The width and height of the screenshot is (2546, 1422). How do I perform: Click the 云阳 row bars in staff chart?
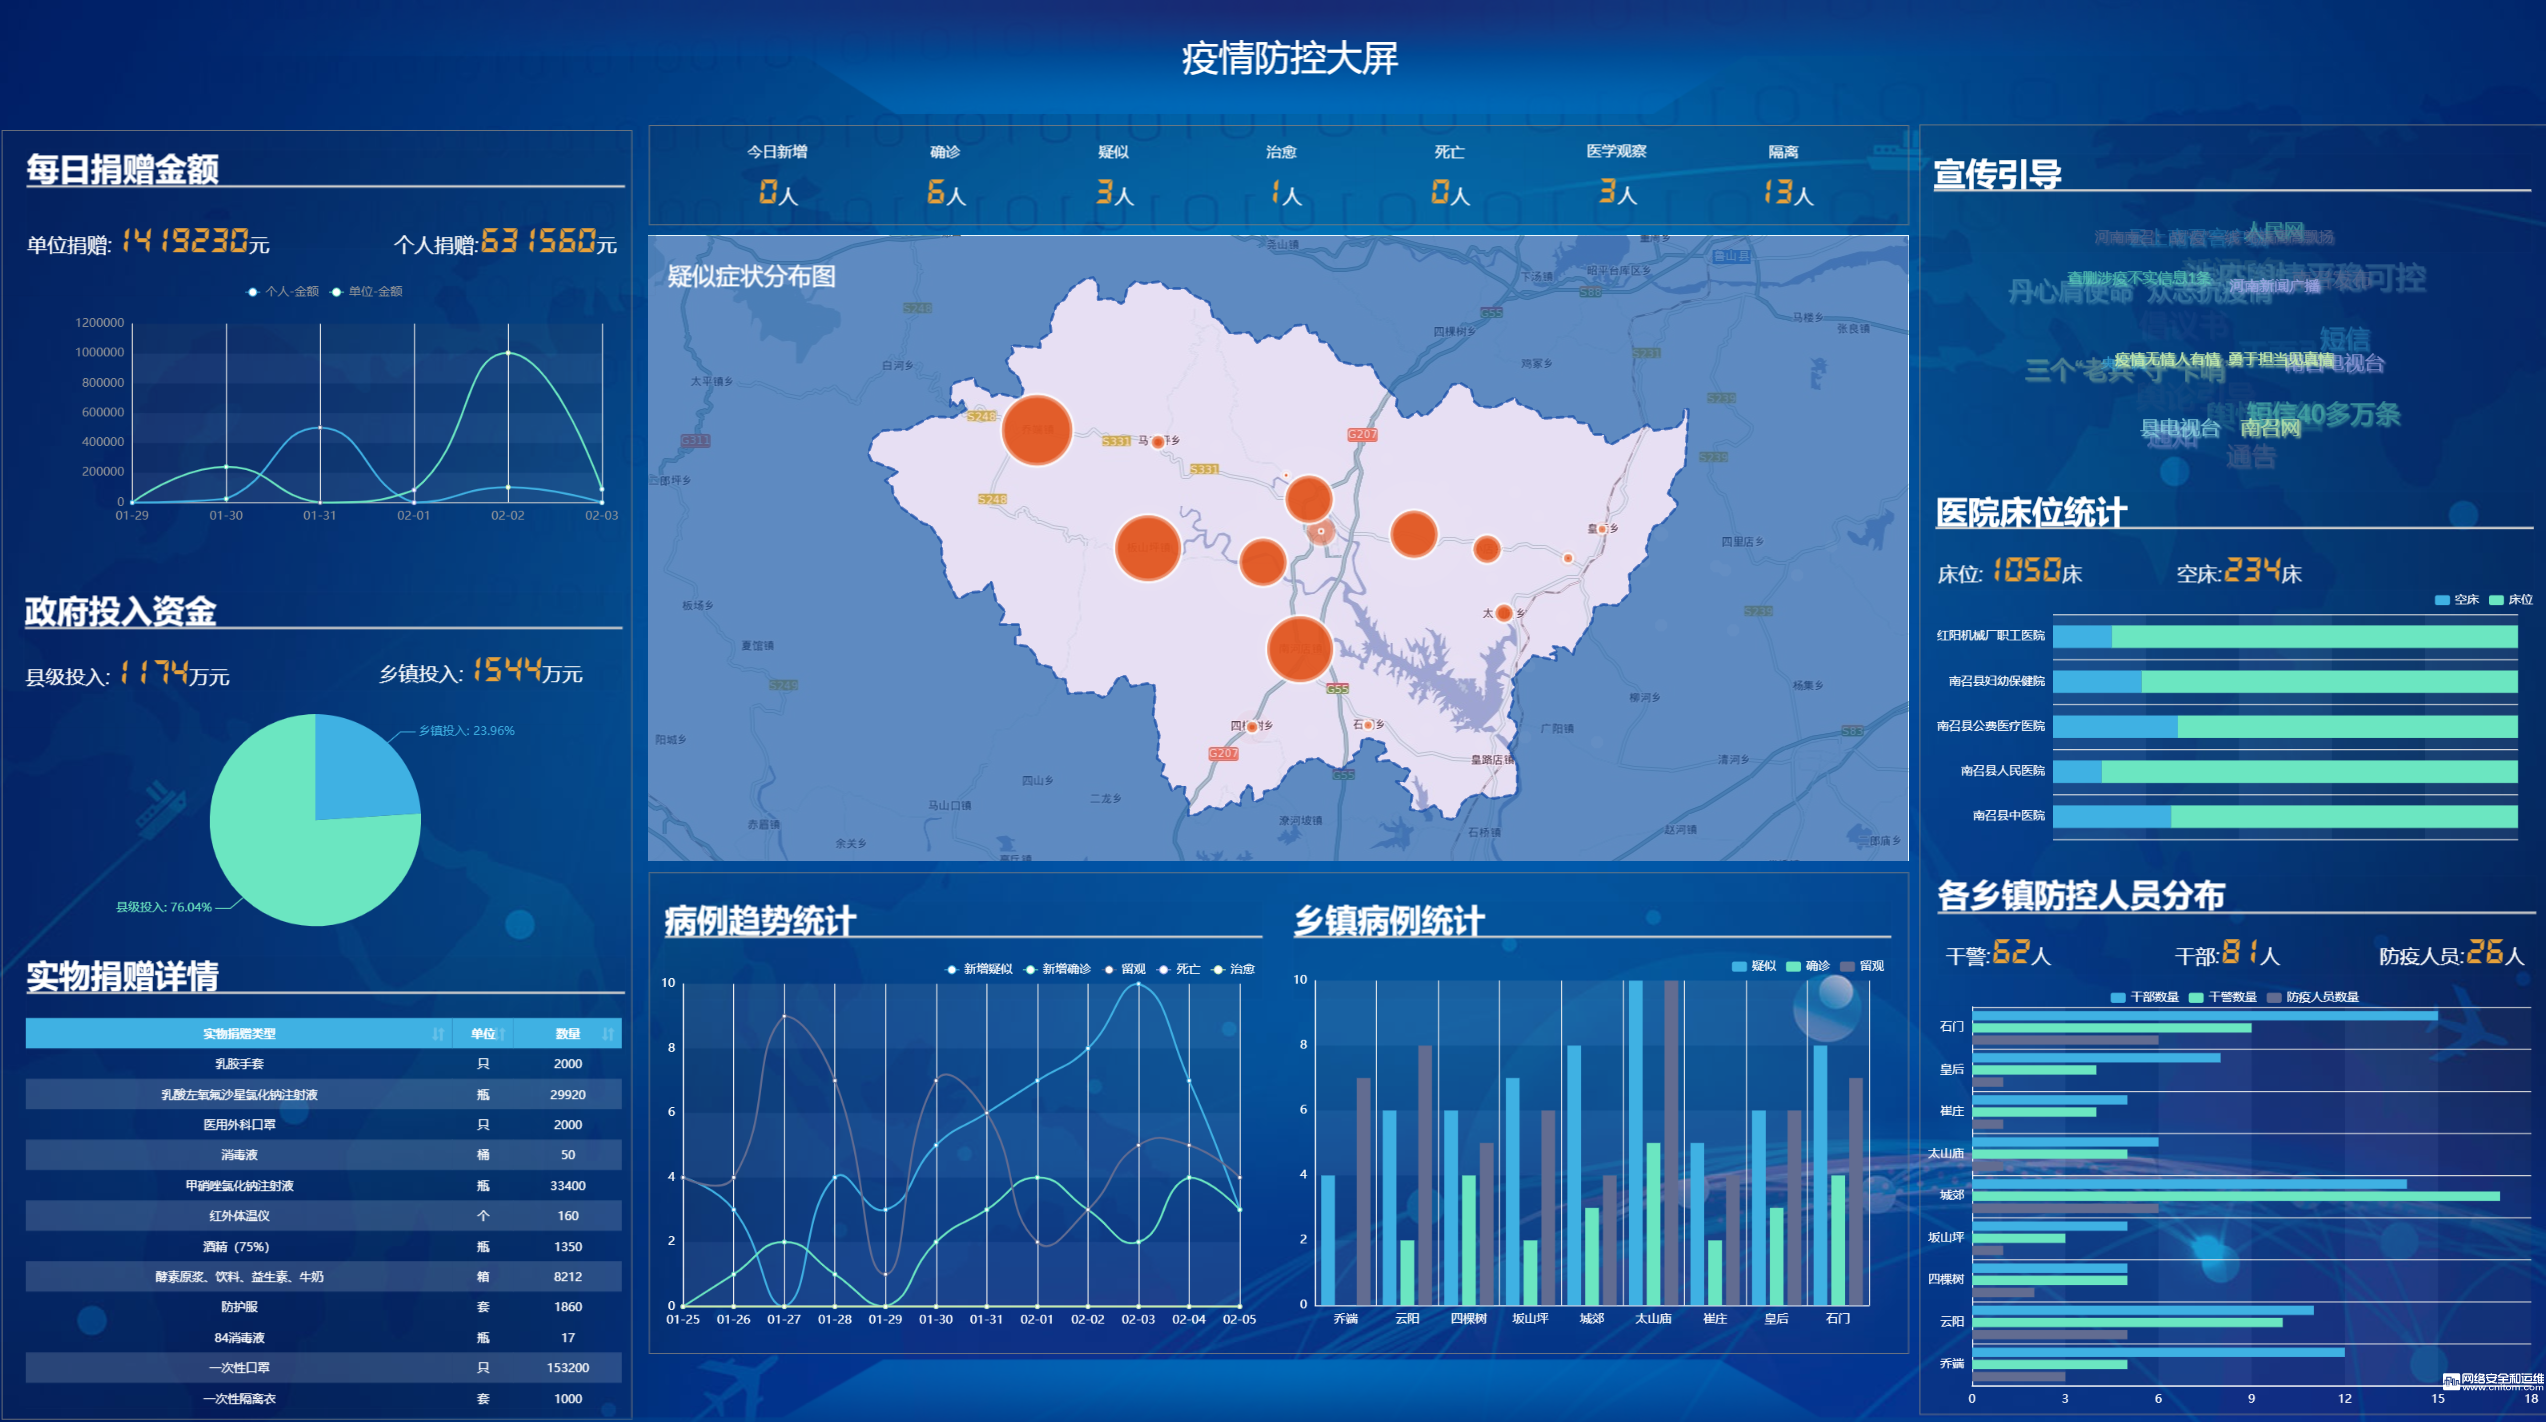click(2143, 1322)
